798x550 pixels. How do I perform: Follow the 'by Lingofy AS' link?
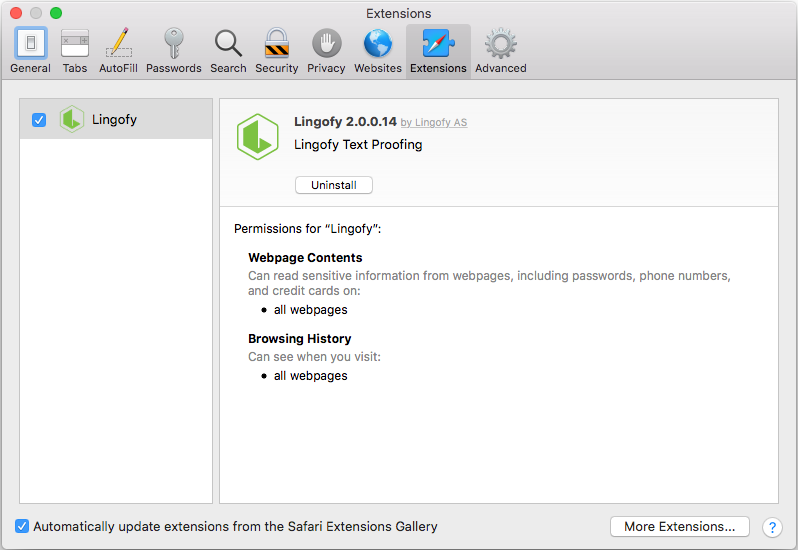pyautogui.click(x=434, y=123)
